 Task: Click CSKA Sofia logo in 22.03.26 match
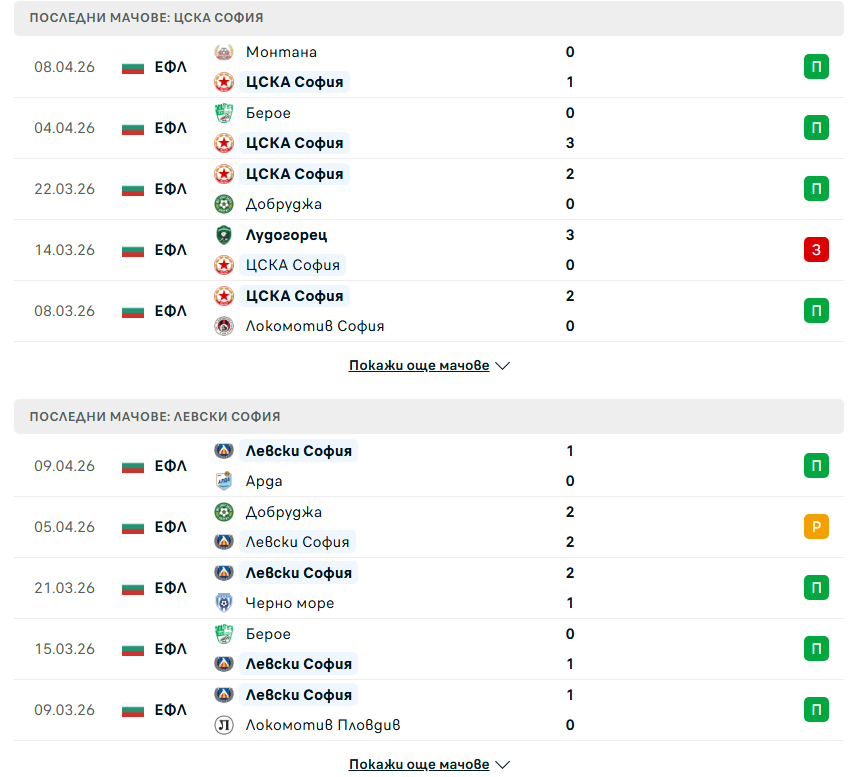pyautogui.click(x=224, y=174)
